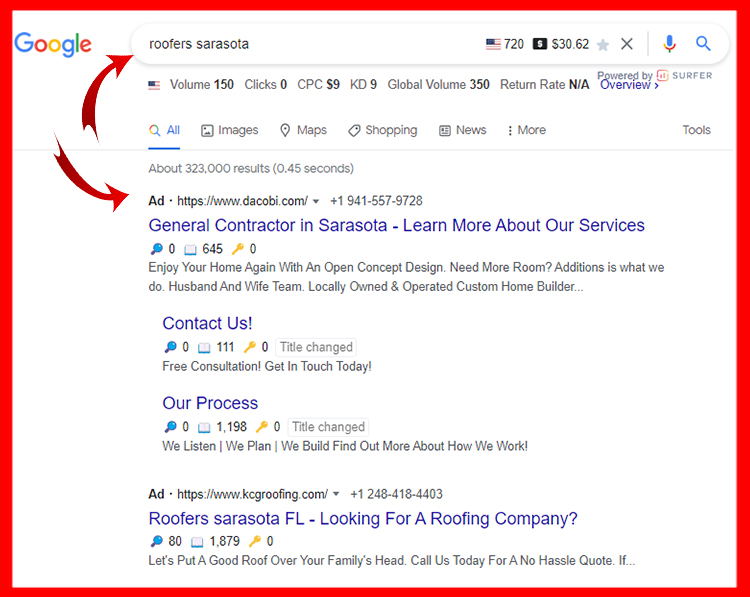Click the Clicks 0 metric
Screen dimensions: 750x597
pos(266,85)
